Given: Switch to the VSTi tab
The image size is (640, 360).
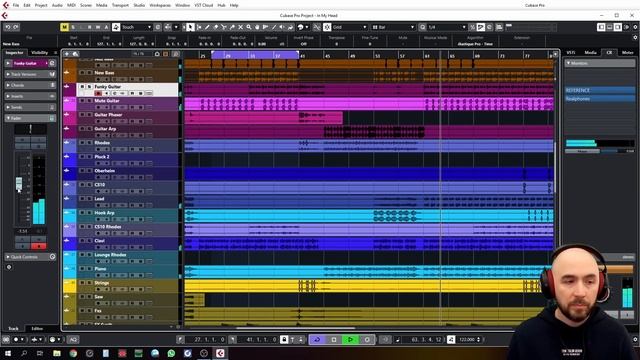Looking at the screenshot, I should pyautogui.click(x=571, y=53).
